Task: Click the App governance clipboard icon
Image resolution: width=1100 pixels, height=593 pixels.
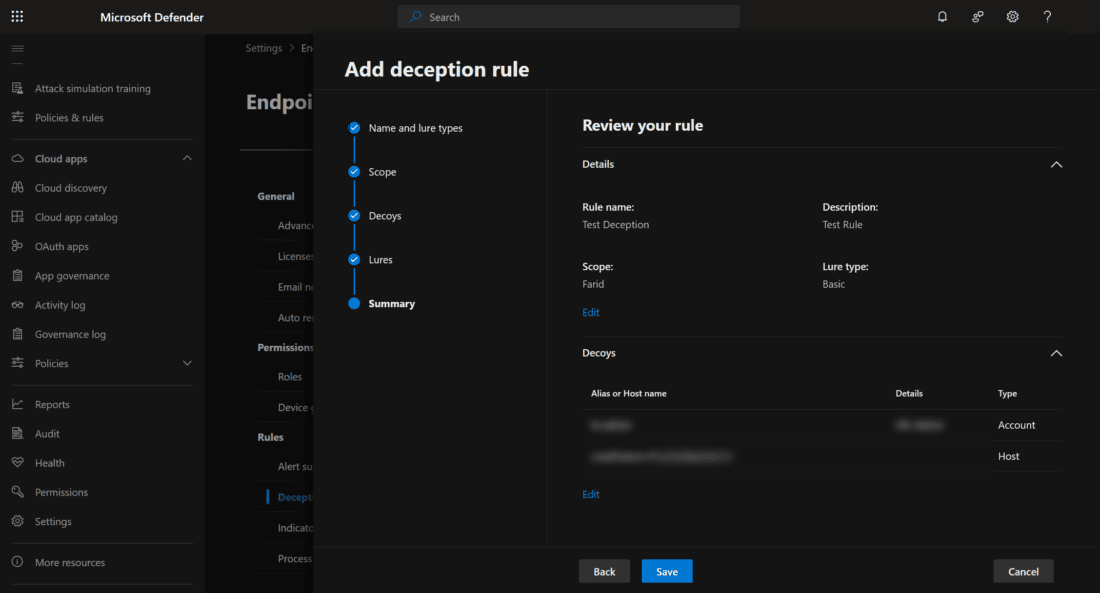Action: (x=18, y=276)
